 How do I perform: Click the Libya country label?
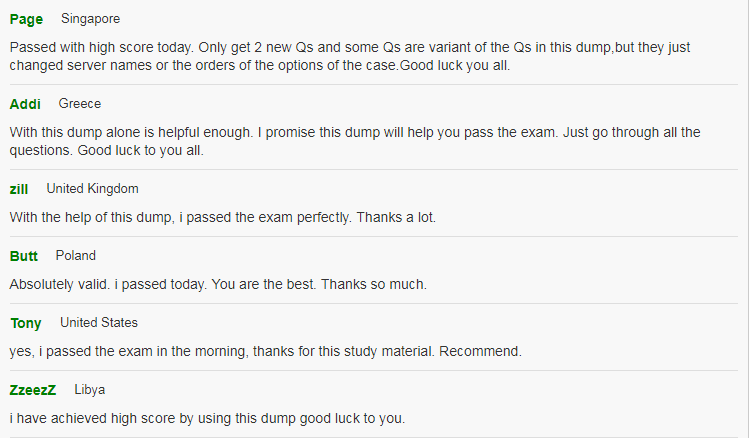(x=89, y=390)
